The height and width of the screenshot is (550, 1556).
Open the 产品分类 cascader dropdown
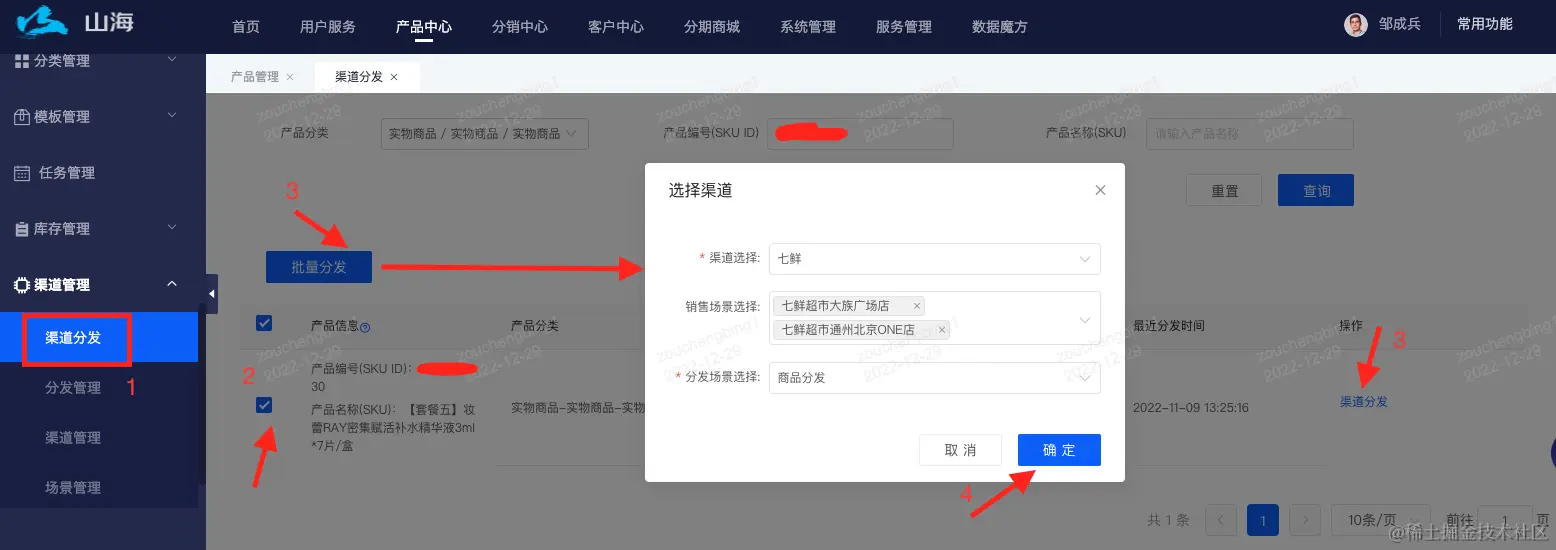pos(484,133)
